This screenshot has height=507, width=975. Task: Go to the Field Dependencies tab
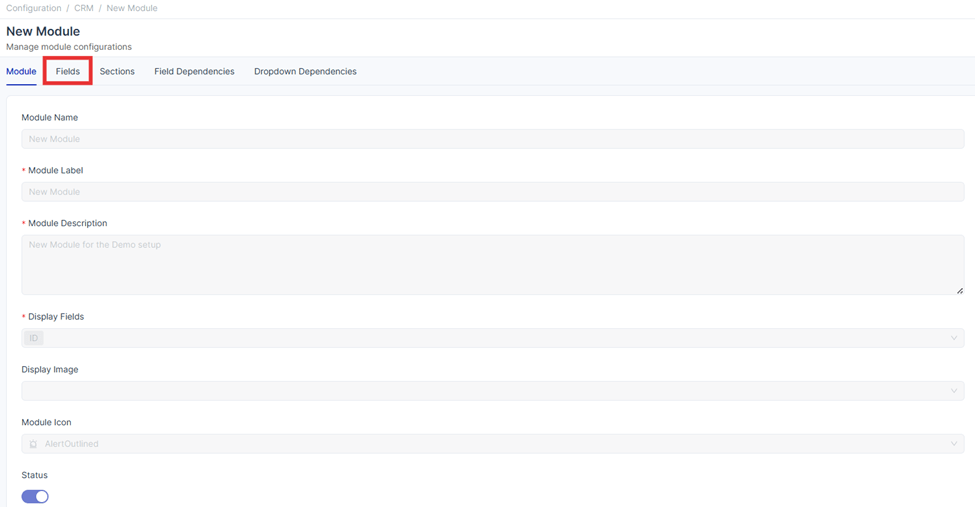(x=194, y=72)
